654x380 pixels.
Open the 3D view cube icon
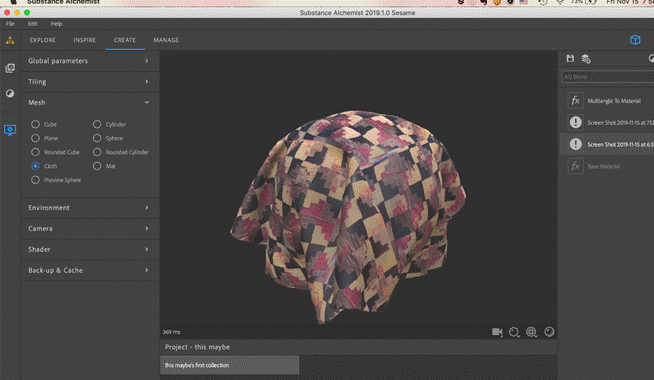pyautogui.click(x=635, y=40)
